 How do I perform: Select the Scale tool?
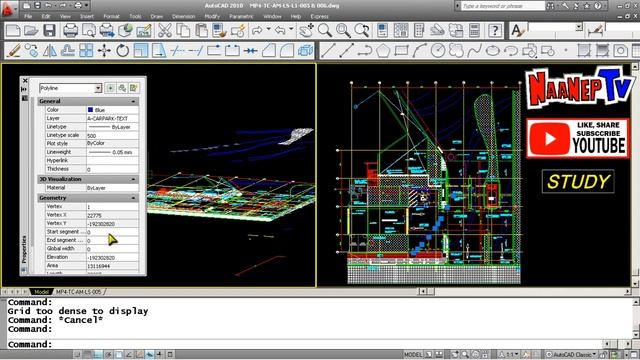[x=141, y=51]
